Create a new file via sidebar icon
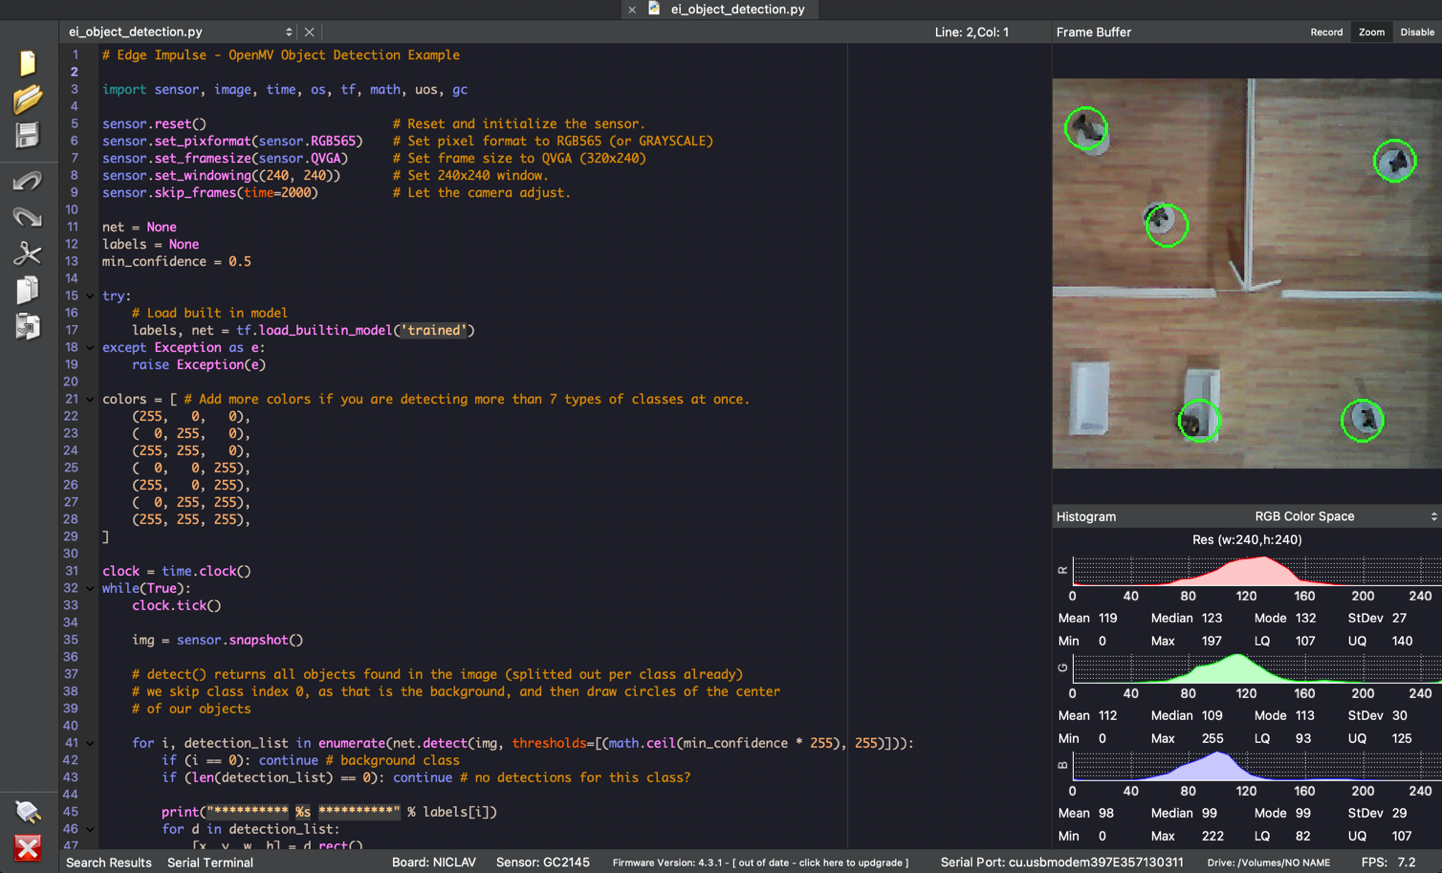Viewport: 1442px width, 873px height. coord(27,63)
